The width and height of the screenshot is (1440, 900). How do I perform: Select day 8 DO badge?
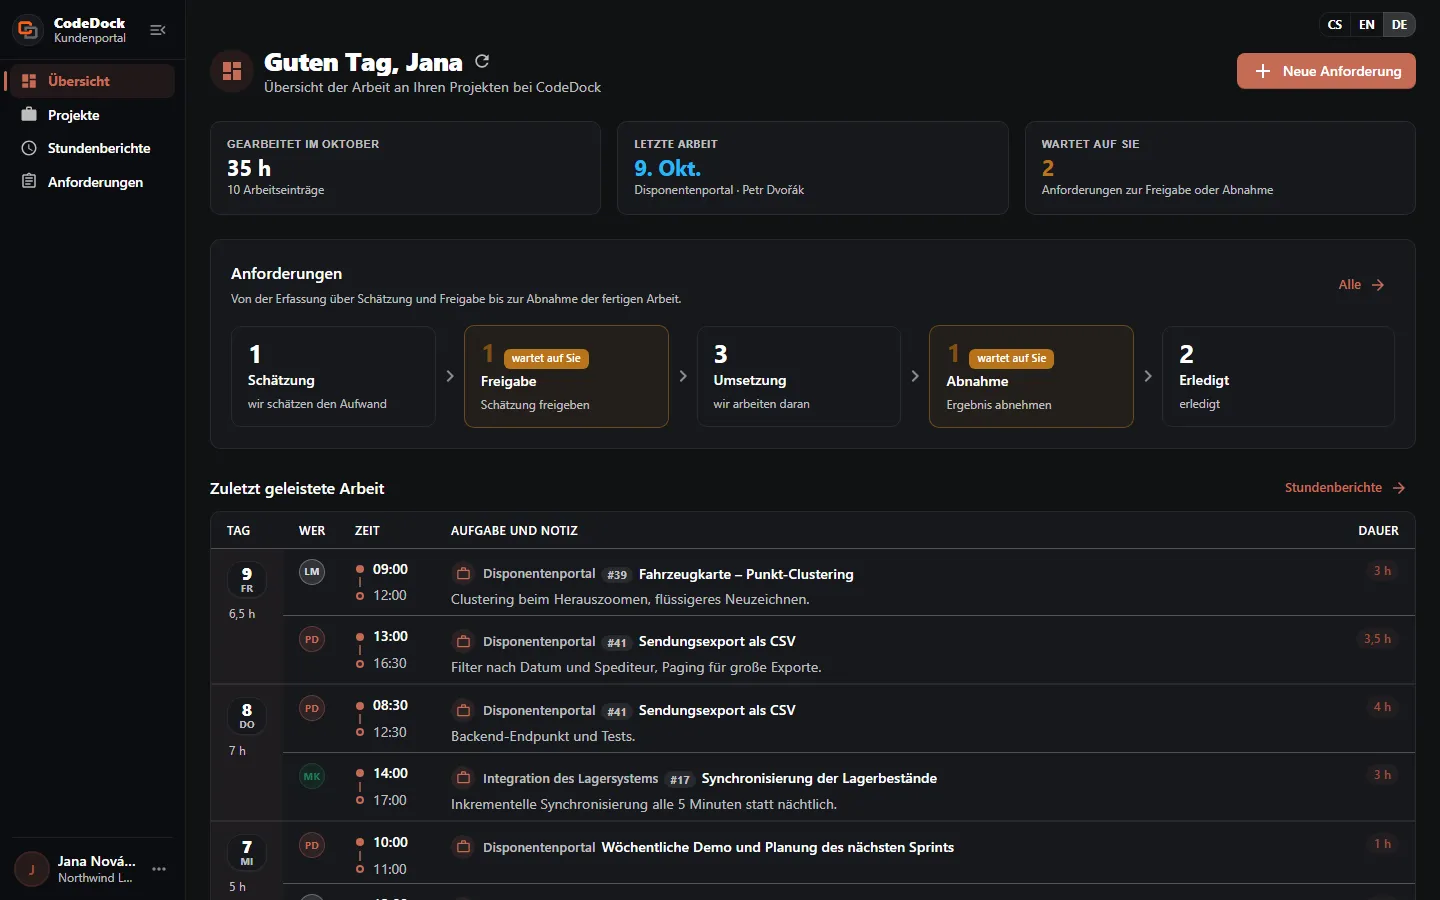[247, 715]
